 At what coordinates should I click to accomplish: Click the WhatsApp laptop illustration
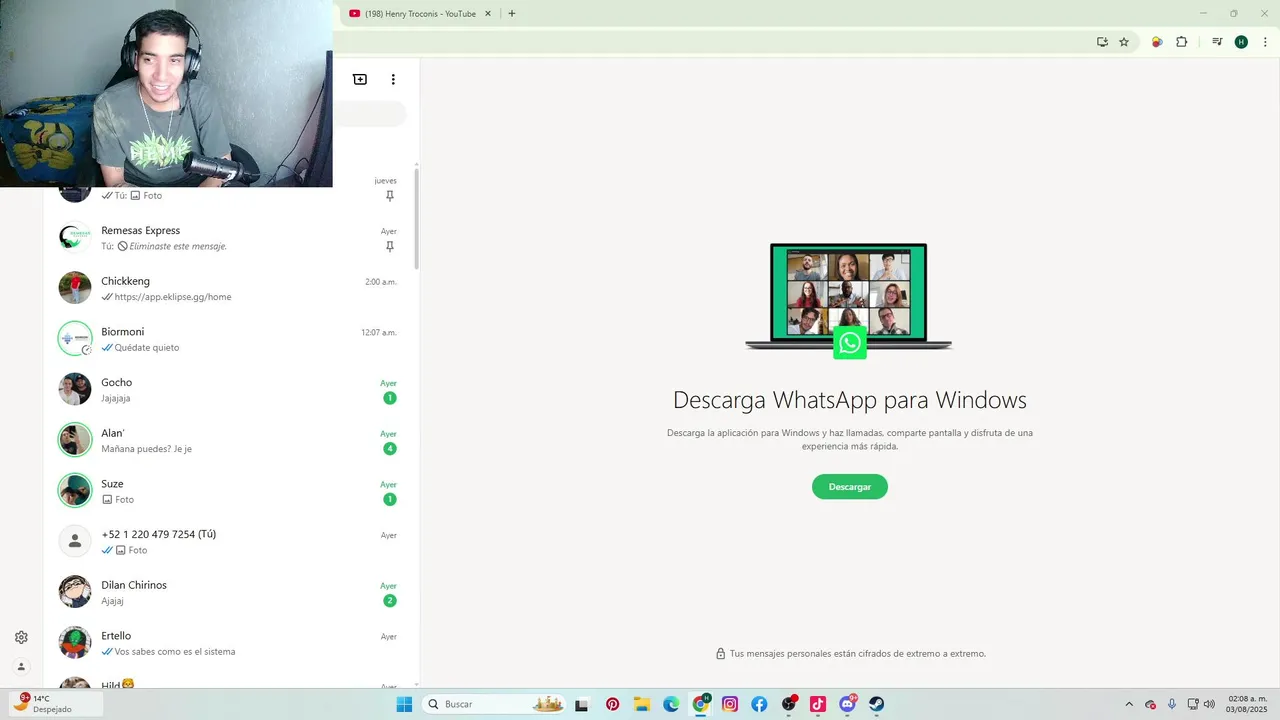click(x=849, y=300)
